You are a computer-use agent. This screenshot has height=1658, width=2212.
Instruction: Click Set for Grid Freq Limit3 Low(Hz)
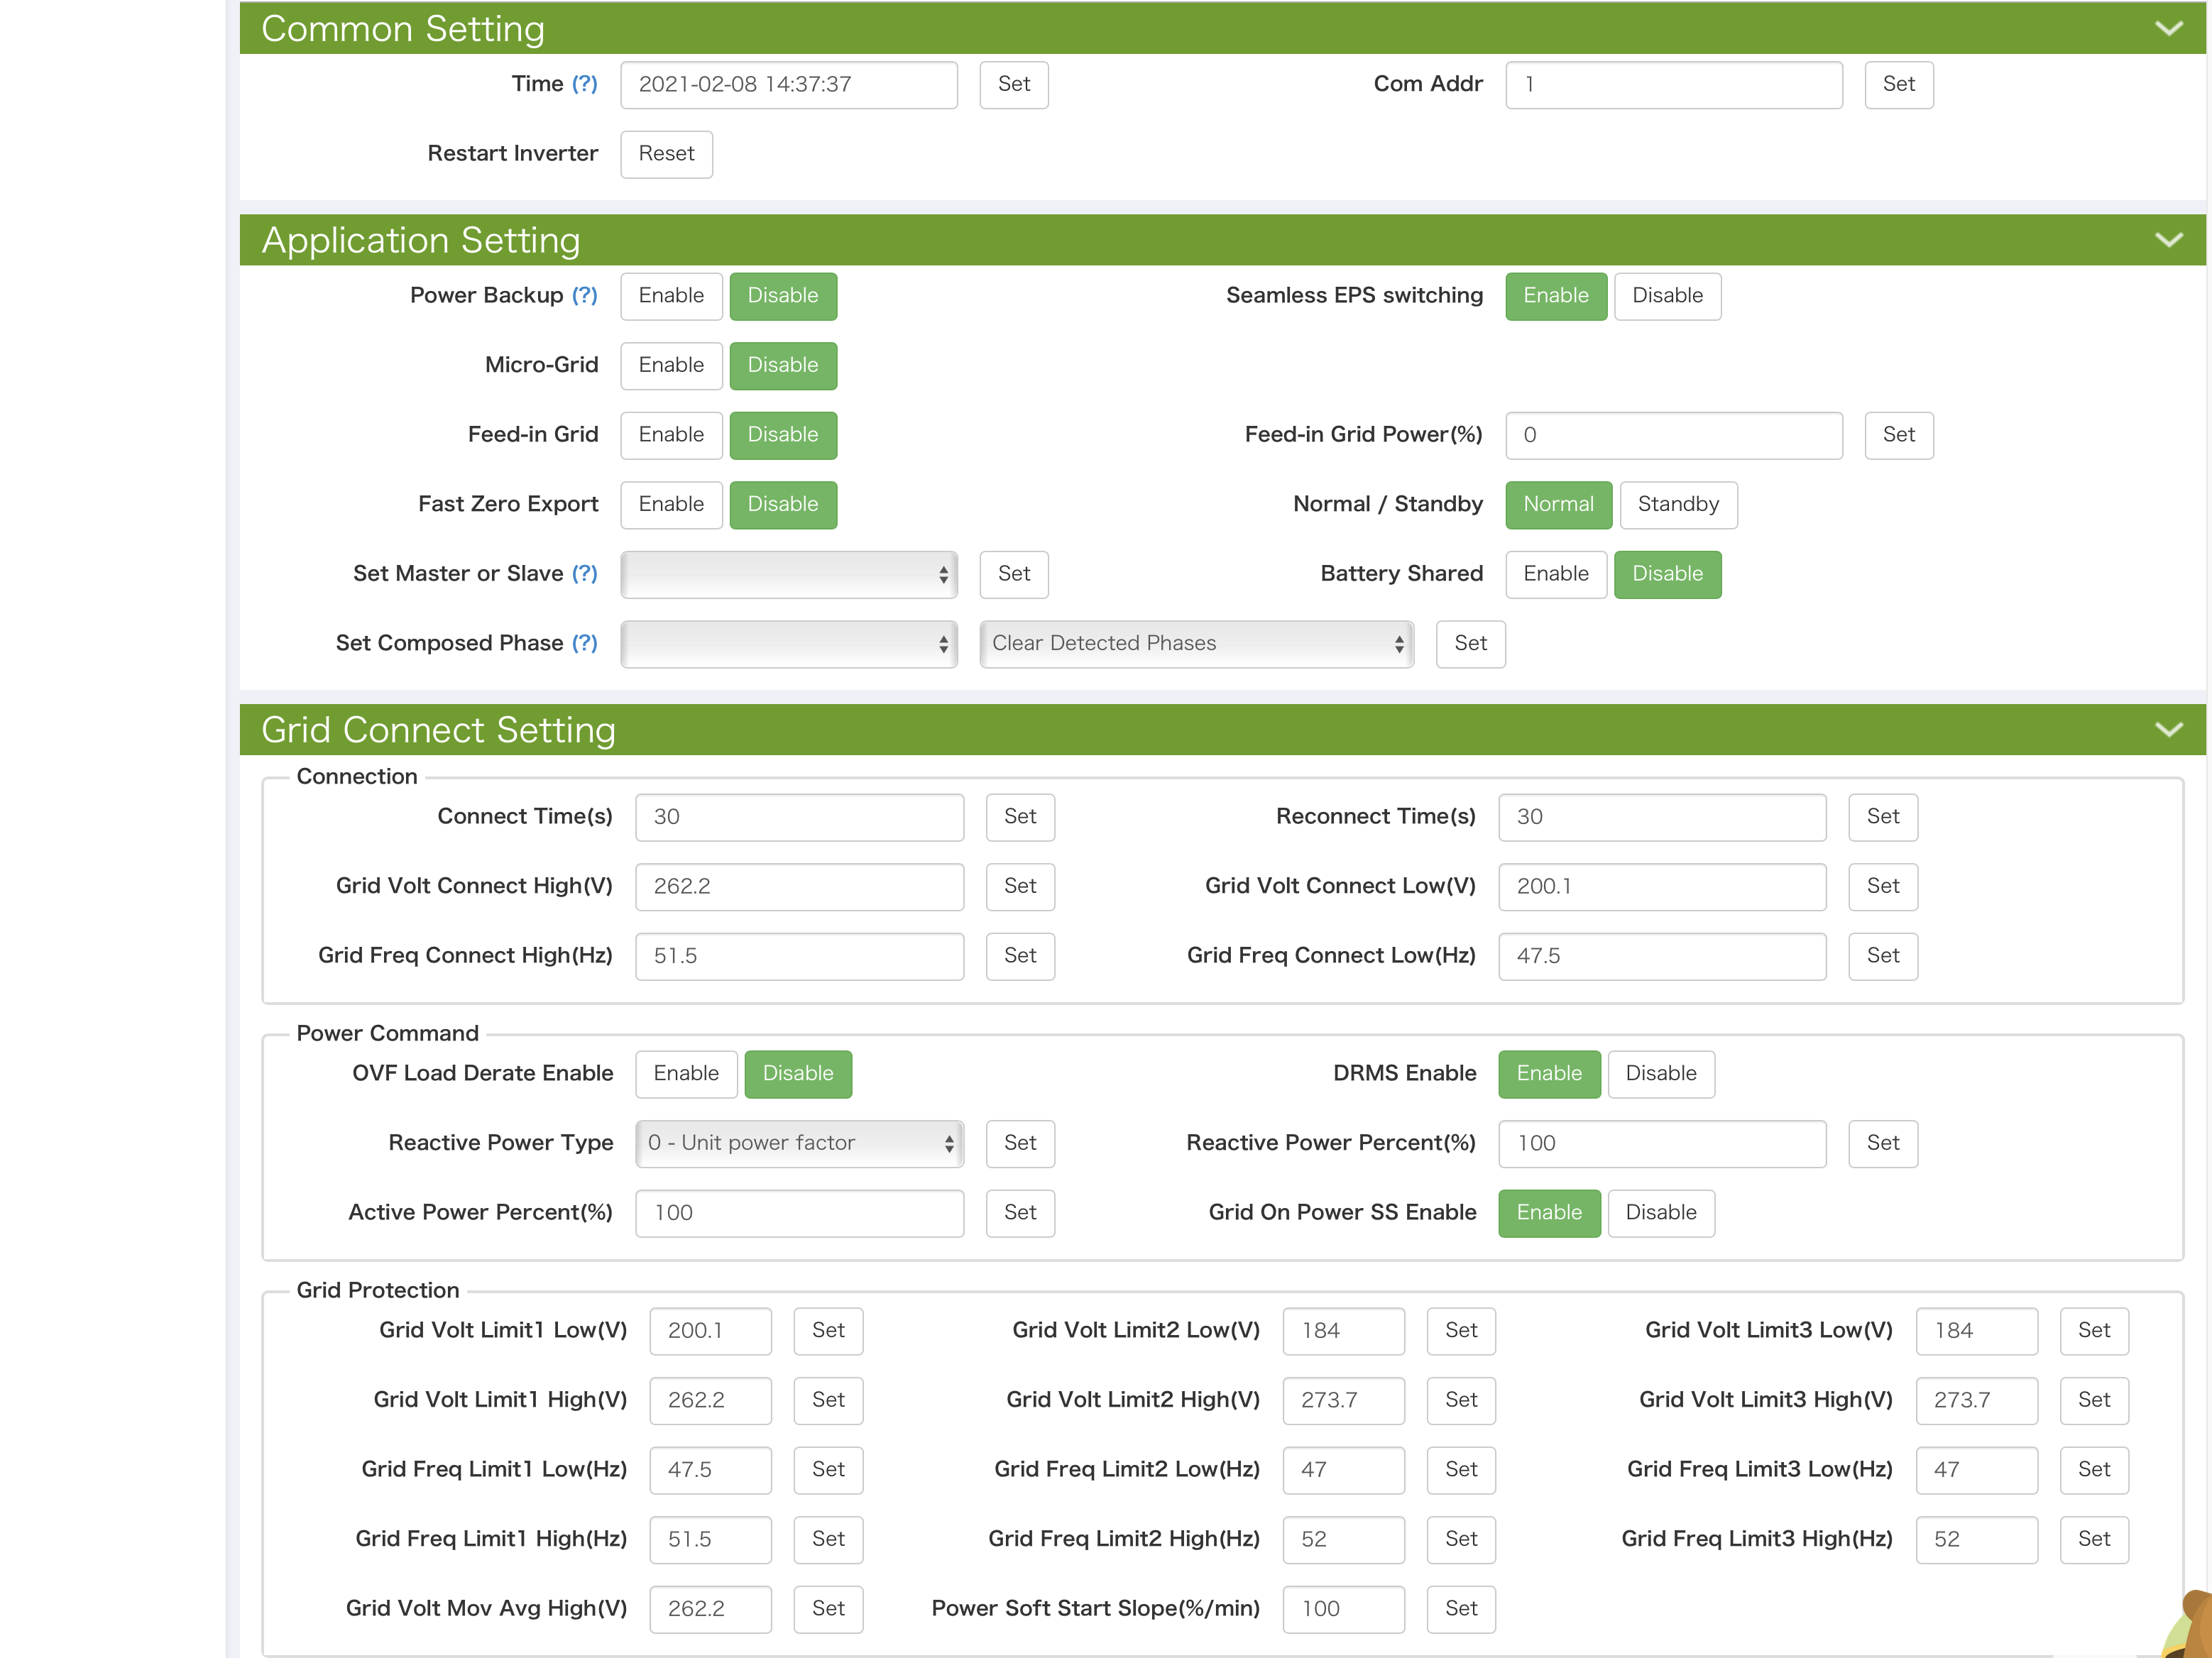[2094, 1470]
